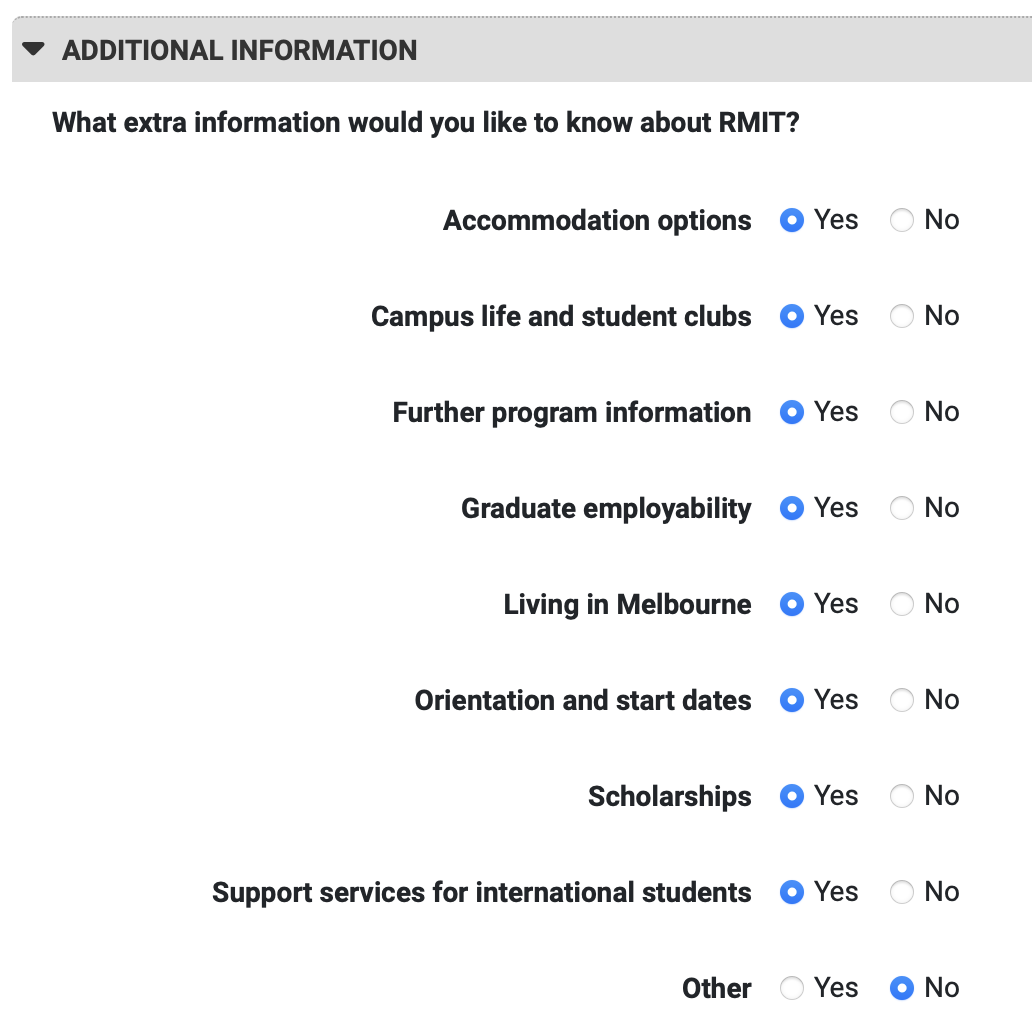This screenshot has height=1030, width=1032.
Task: Select No for Accommodation options
Action: click(x=902, y=220)
